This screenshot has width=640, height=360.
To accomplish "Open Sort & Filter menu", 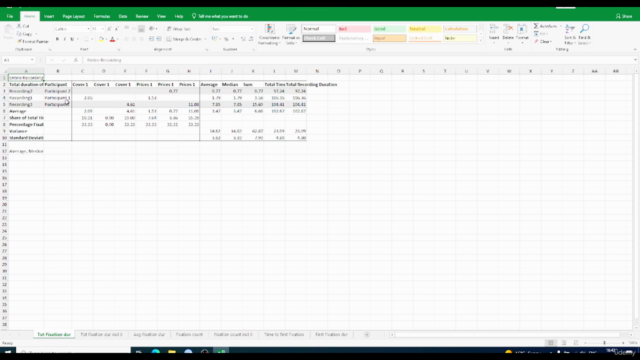I will pyautogui.click(x=570, y=34).
